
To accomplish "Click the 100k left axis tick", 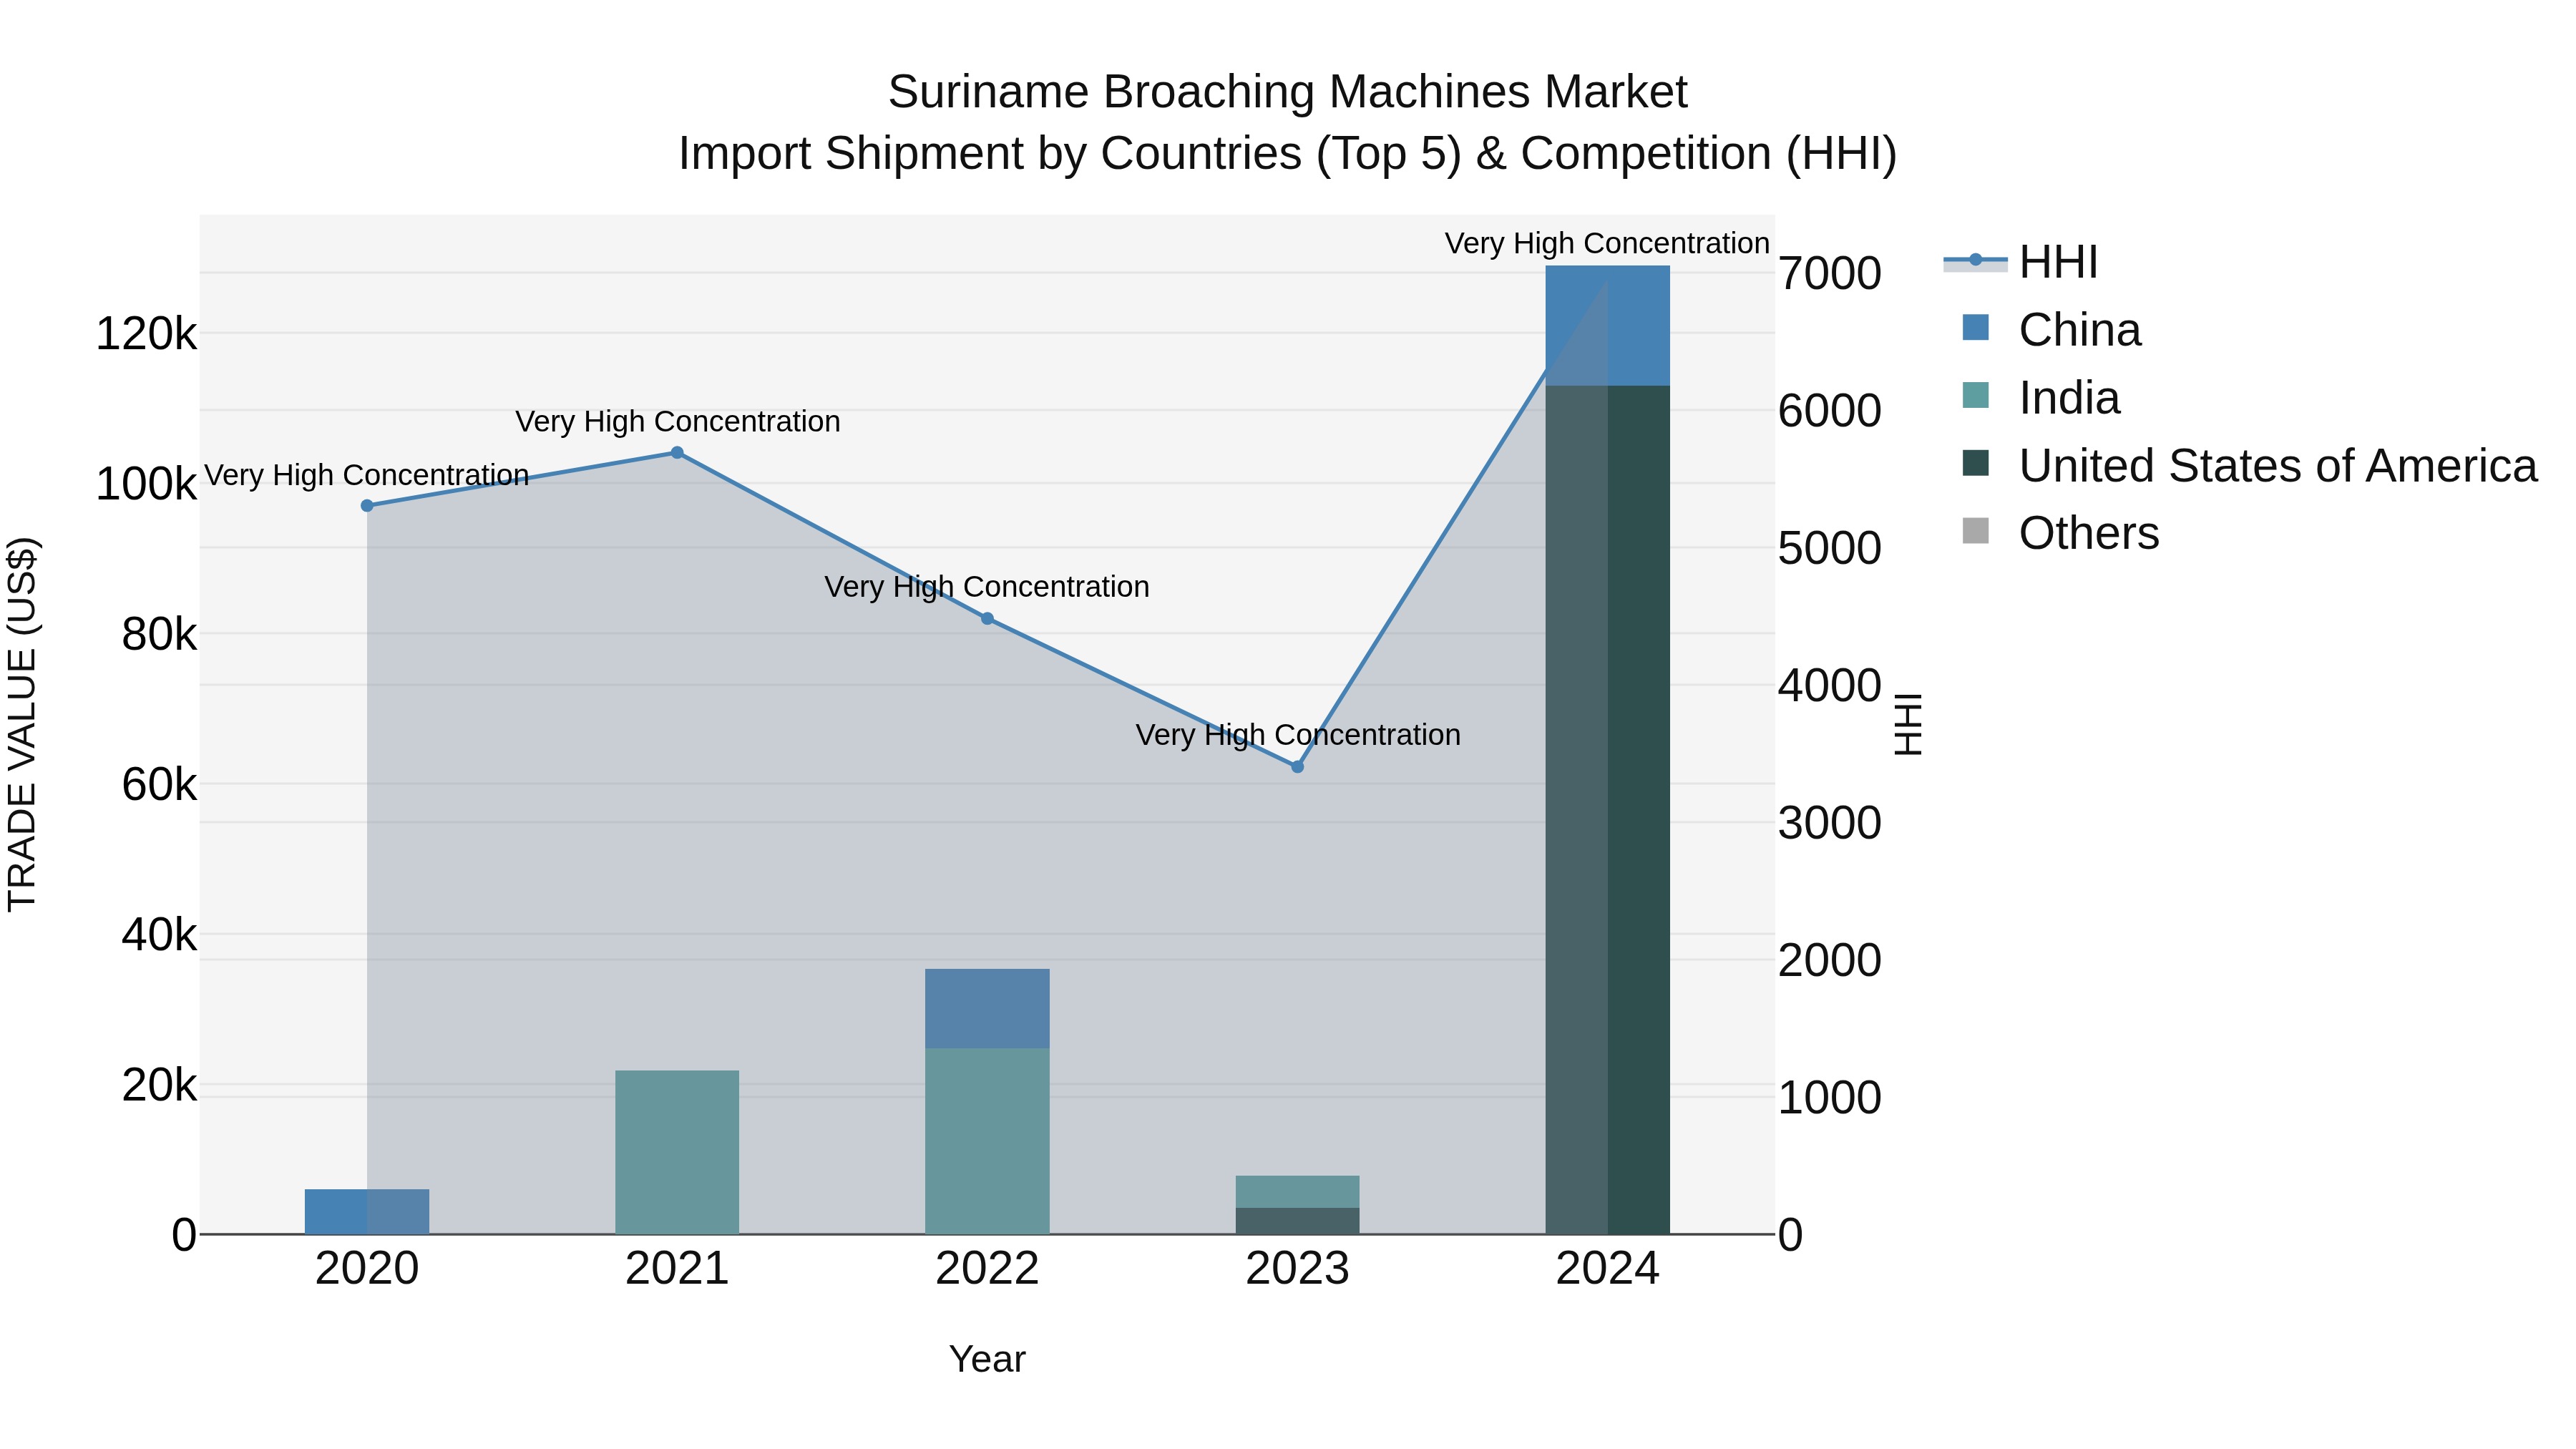I will 146,484.
